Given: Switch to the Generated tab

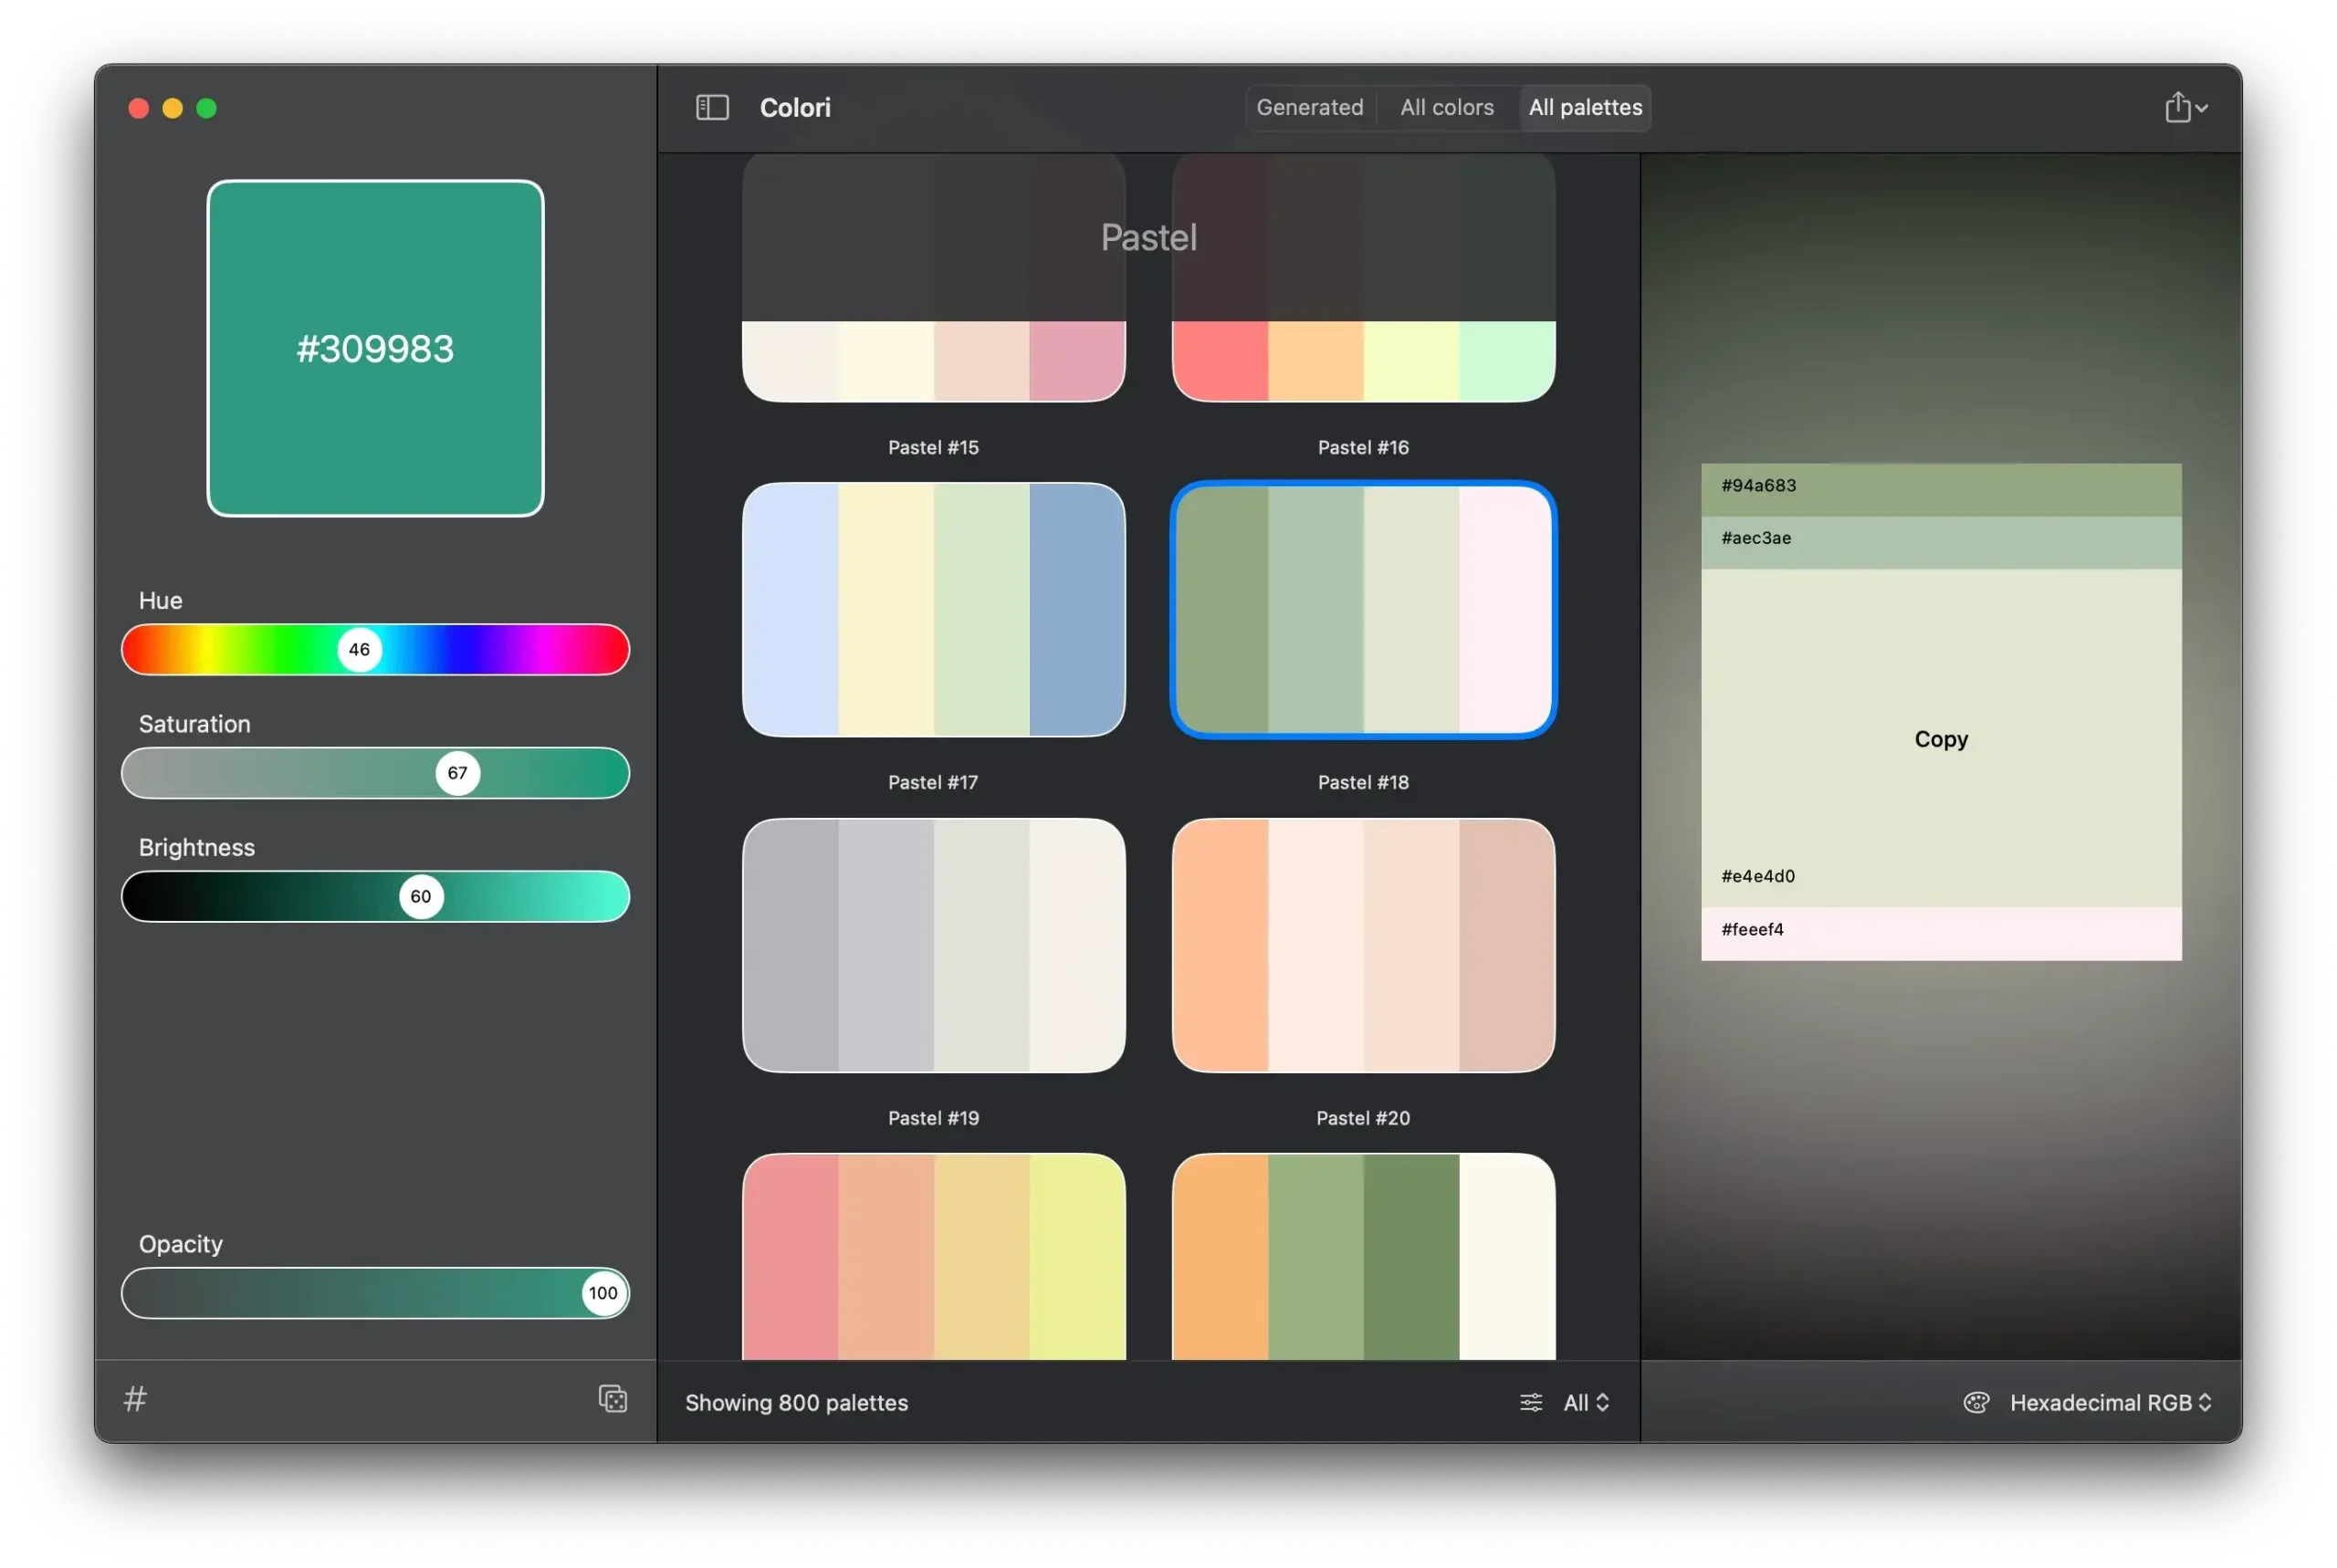Looking at the screenshot, I should 1309,107.
